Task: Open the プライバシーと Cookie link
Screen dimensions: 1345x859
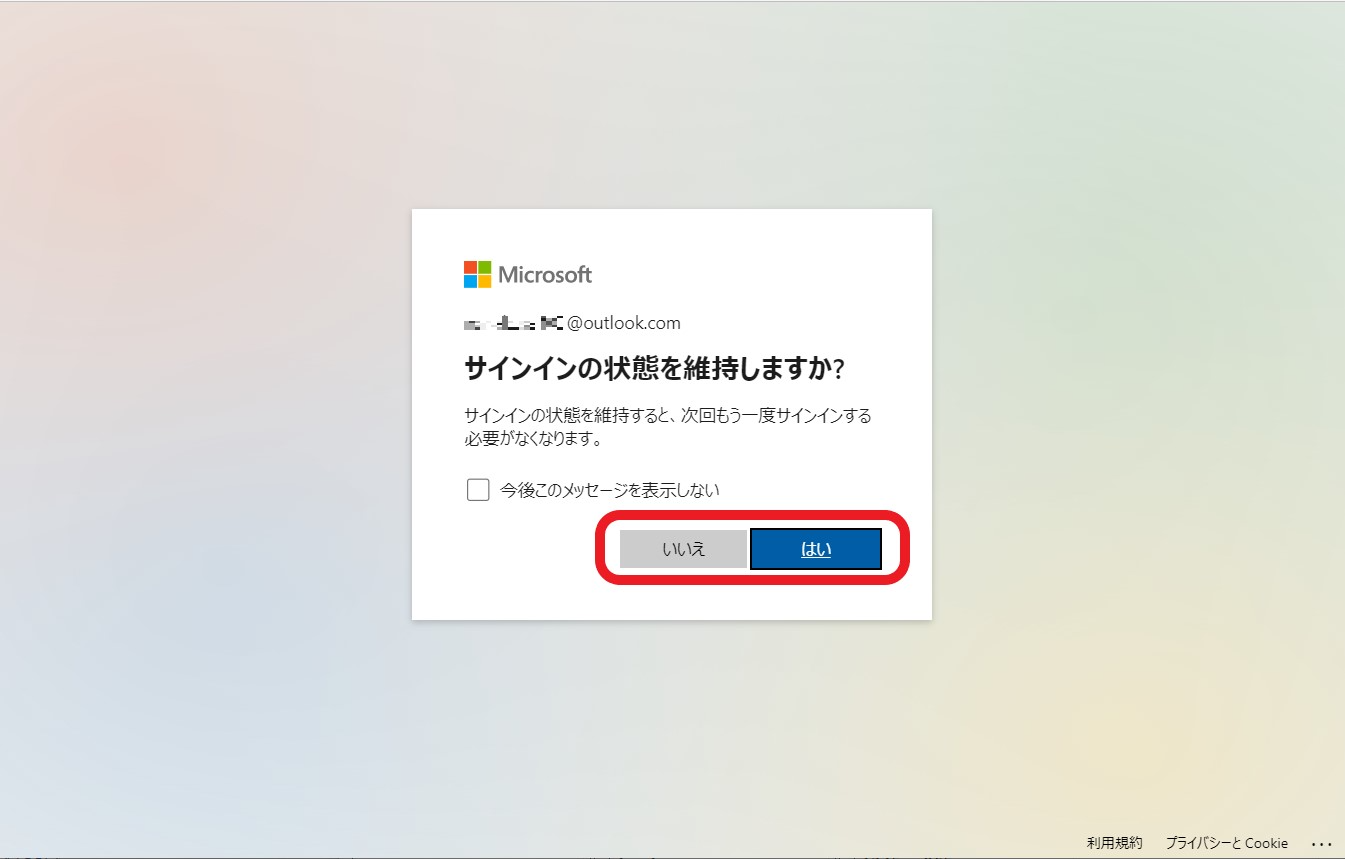Action: [1226, 843]
